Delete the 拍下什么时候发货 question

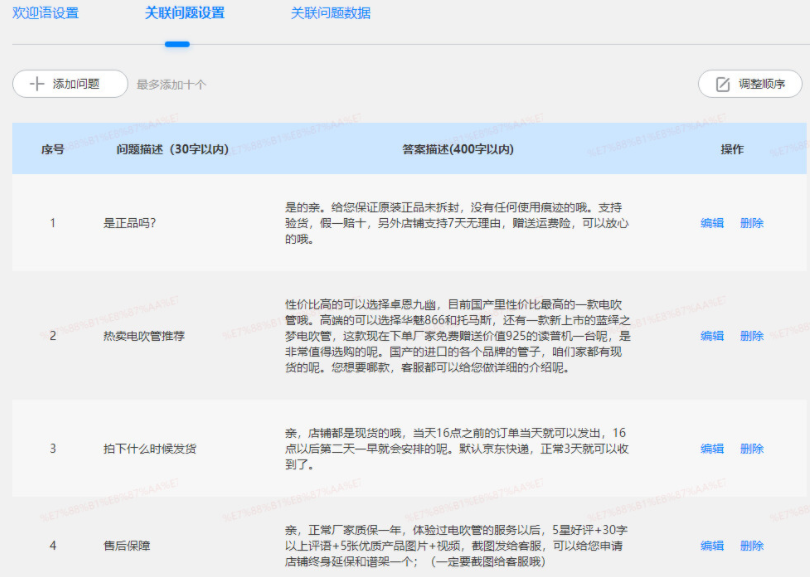tap(750, 449)
